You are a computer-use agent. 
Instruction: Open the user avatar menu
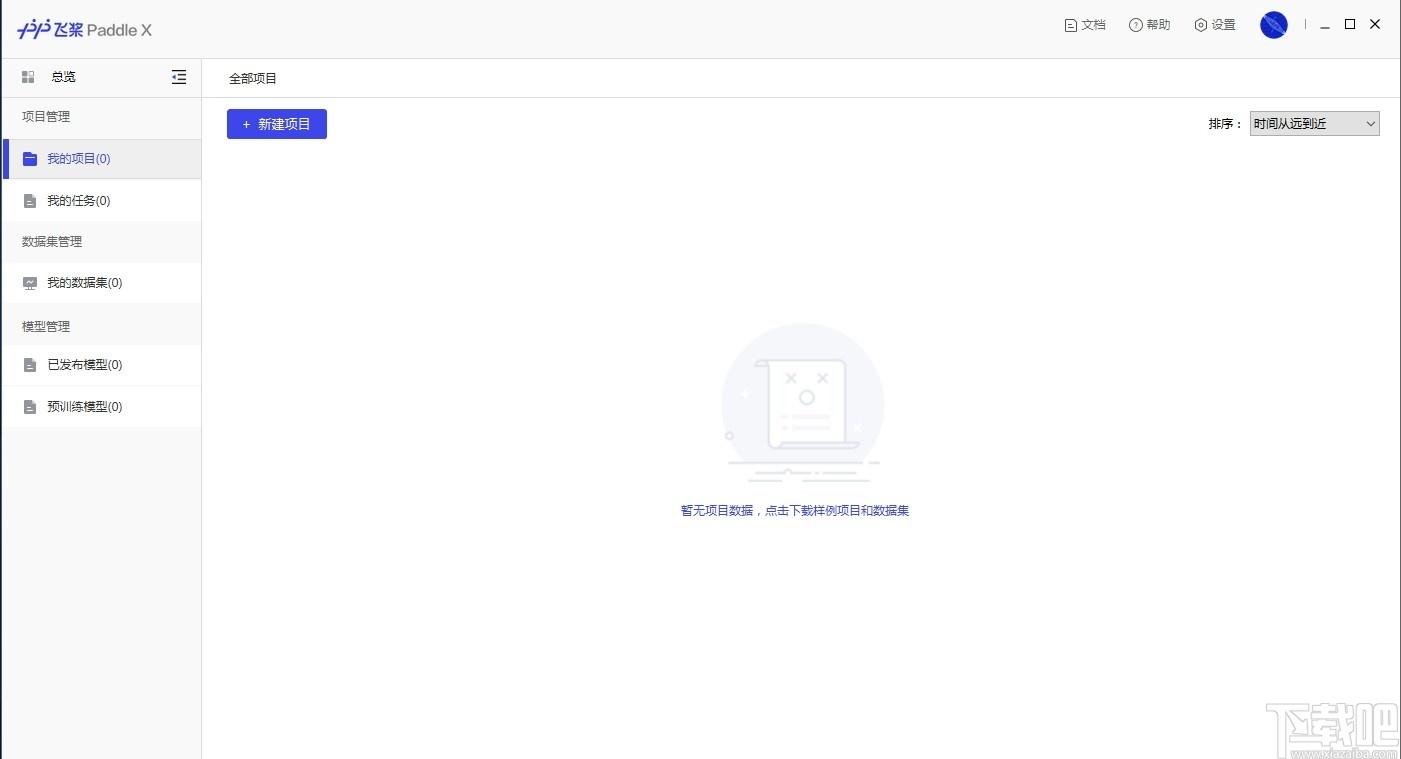click(x=1274, y=25)
